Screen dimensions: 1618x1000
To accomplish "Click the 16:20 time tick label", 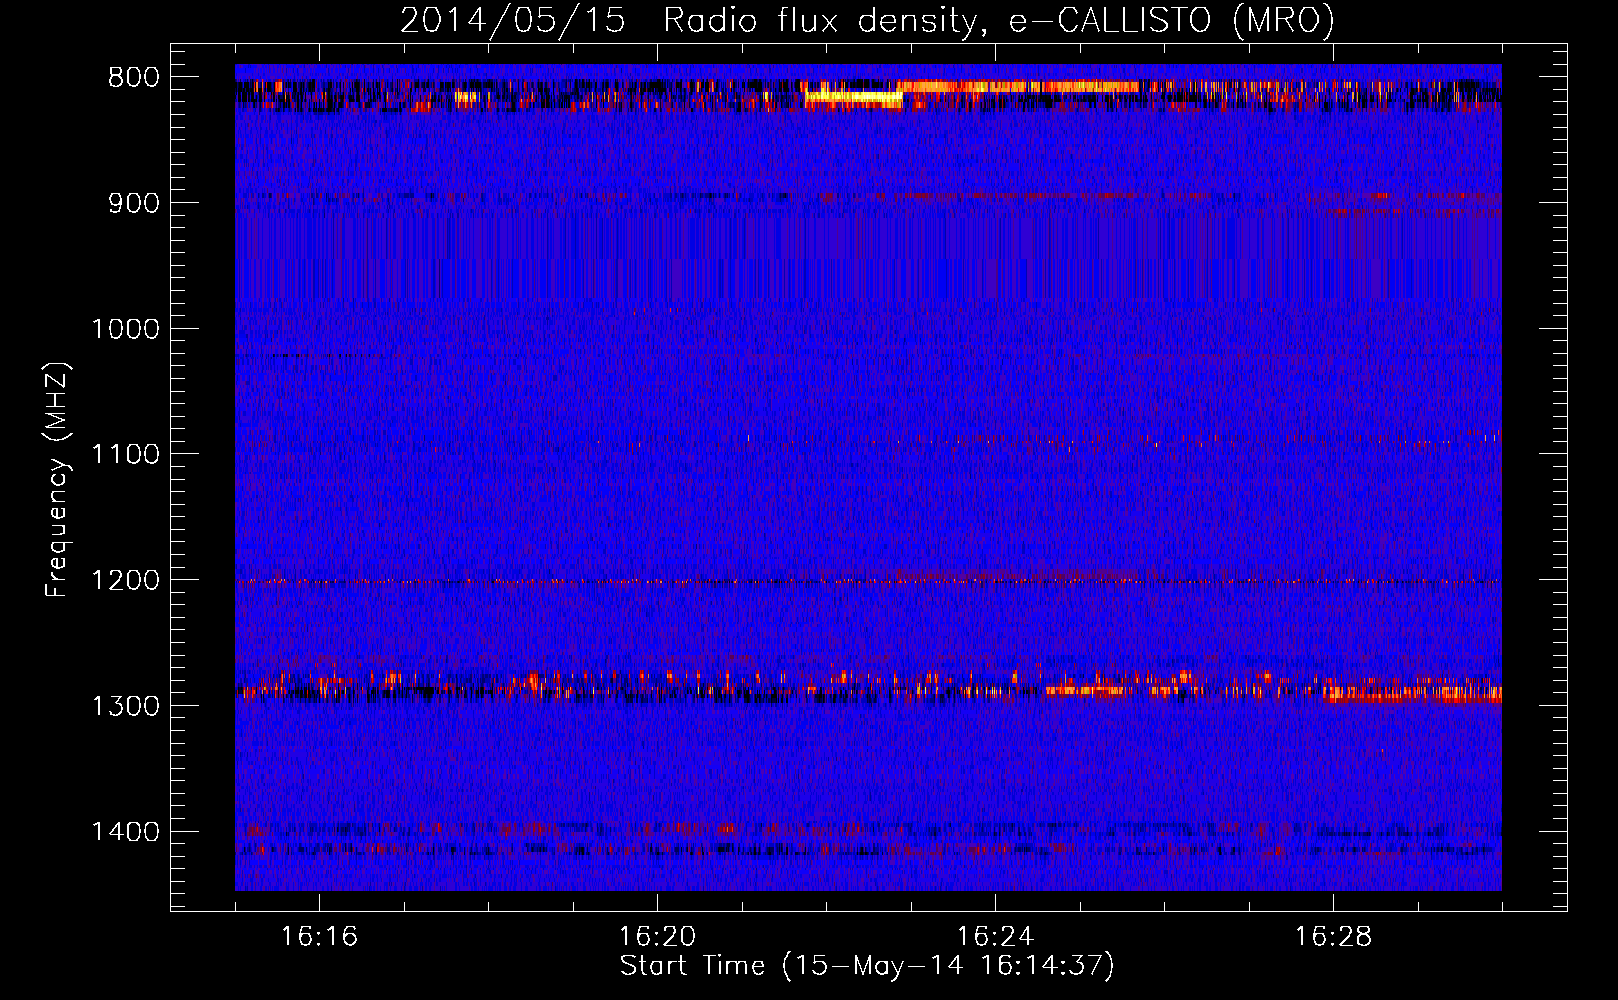I will pos(657,937).
